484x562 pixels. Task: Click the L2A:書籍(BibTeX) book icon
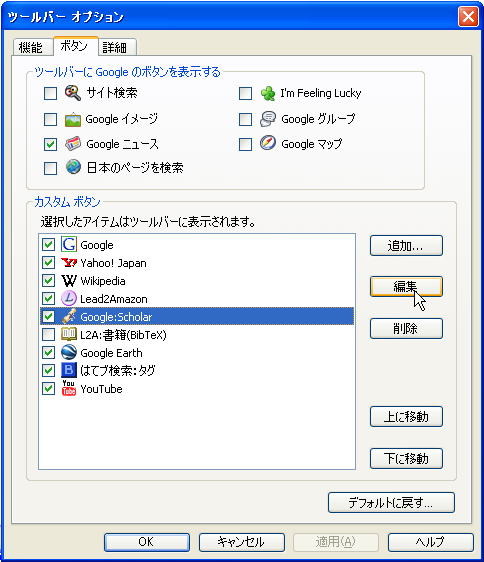click(68, 334)
